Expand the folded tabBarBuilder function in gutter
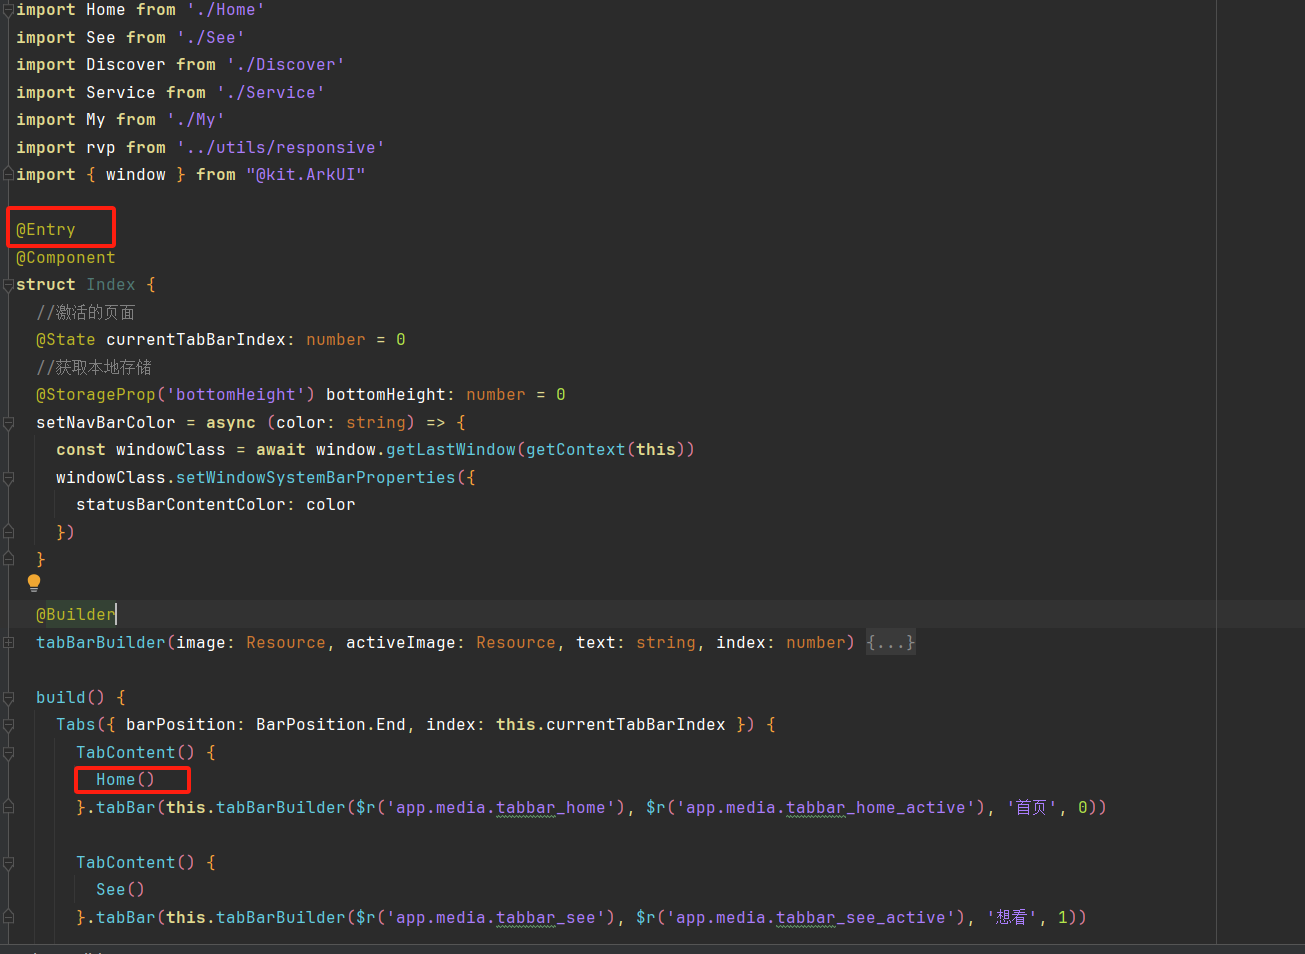1305x954 pixels. click(8, 642)
